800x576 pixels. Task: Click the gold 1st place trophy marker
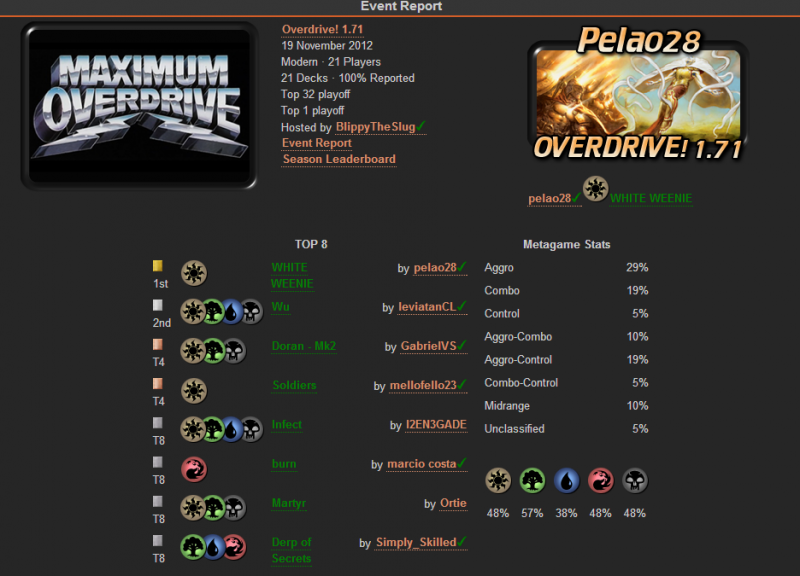[x=158, y=266]
